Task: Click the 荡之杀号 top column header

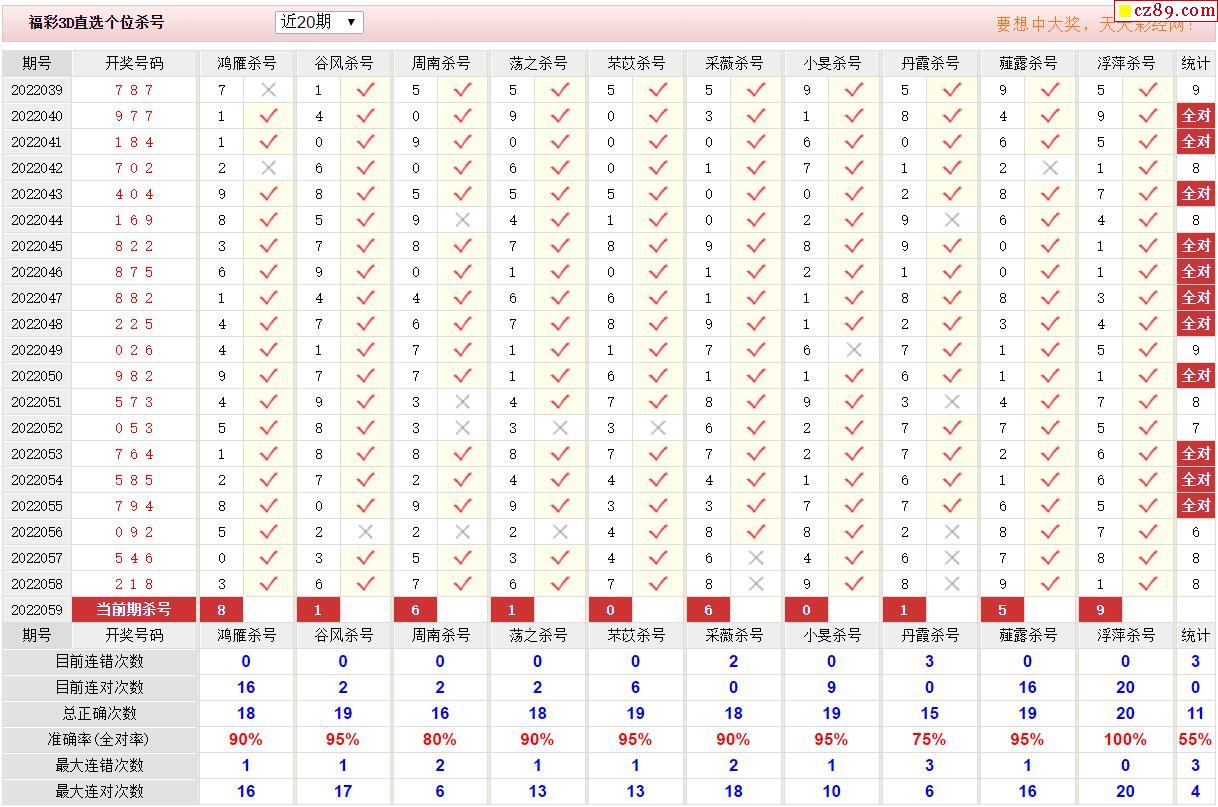Action: [x=538, y=63]
